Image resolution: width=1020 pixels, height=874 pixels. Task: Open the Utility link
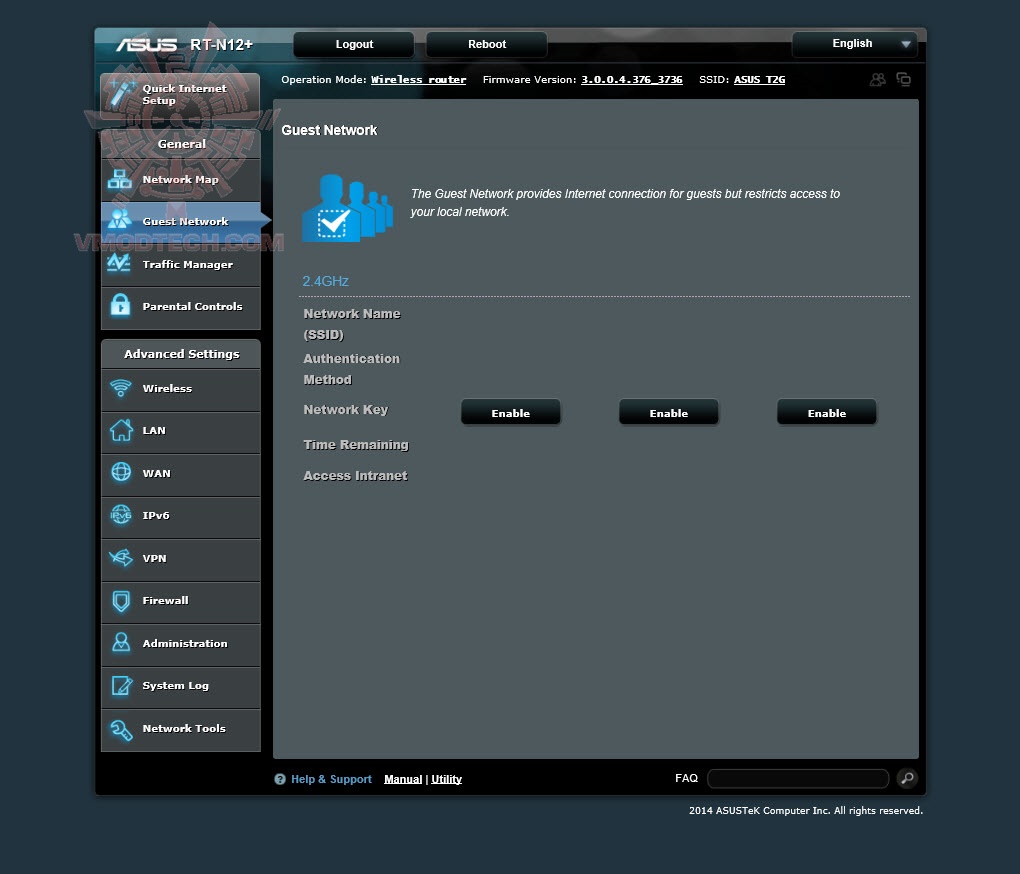point(446,779)
